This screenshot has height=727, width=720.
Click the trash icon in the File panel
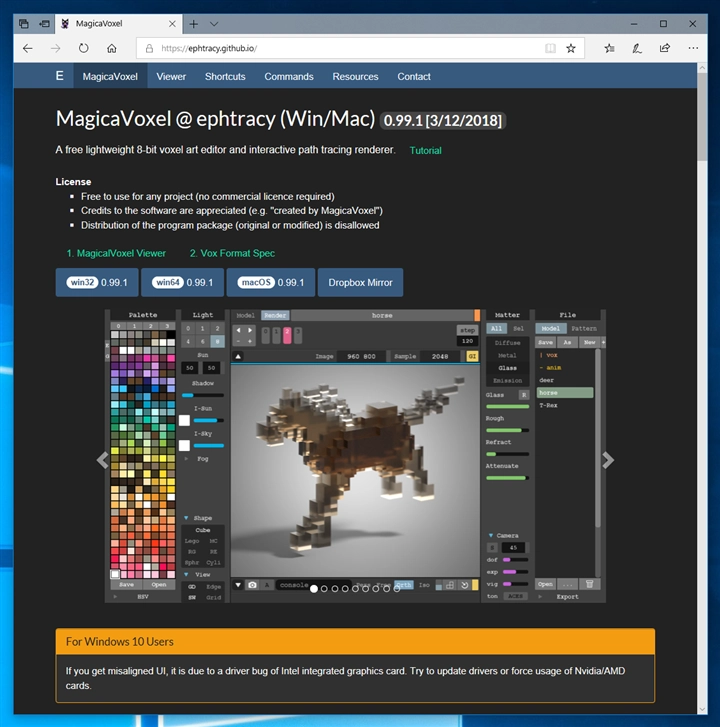(x=589, y=584)
